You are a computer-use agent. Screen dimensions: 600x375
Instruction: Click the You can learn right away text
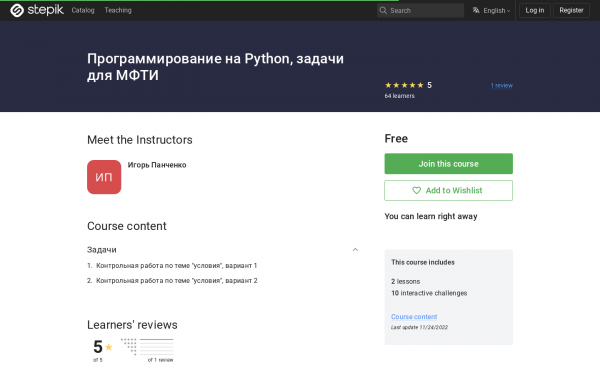click(431, 217)
